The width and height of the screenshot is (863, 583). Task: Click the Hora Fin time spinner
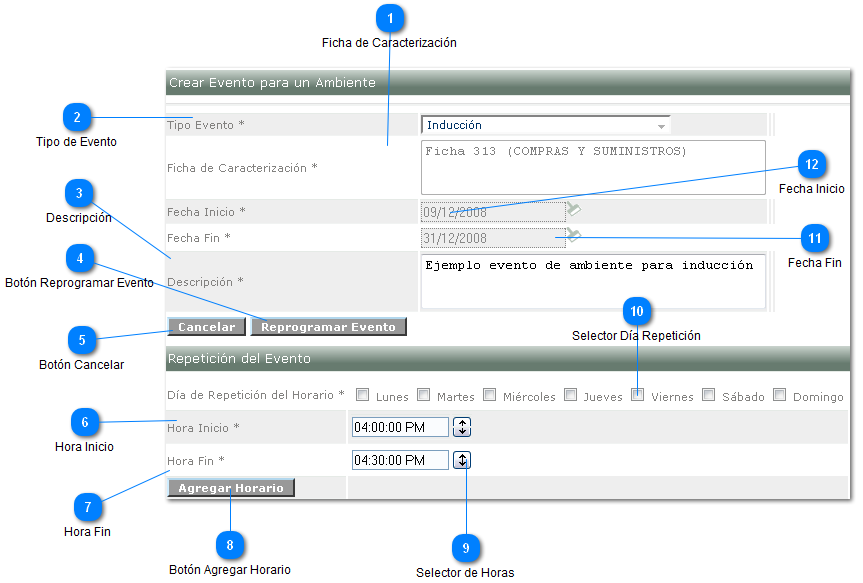(462, 460)
